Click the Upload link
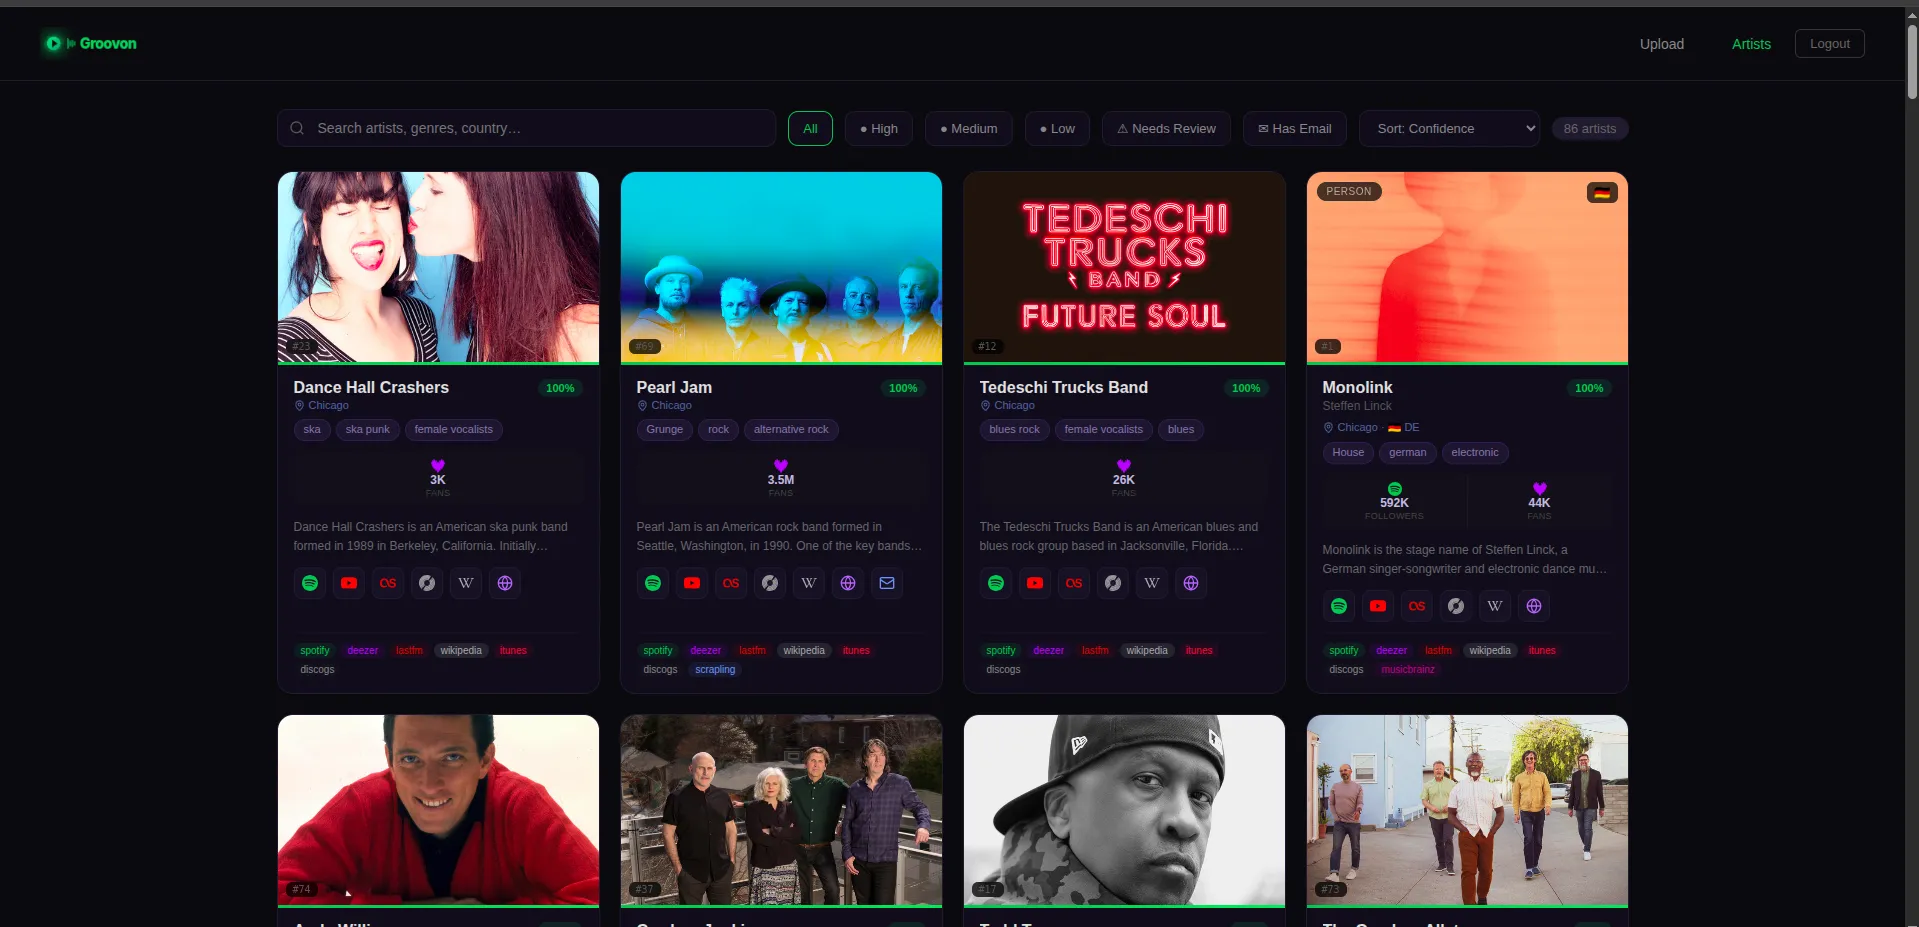Image resolution: width=1919 pixels, height=927 pixels. pyautogui.click(x=1661, y=43)
